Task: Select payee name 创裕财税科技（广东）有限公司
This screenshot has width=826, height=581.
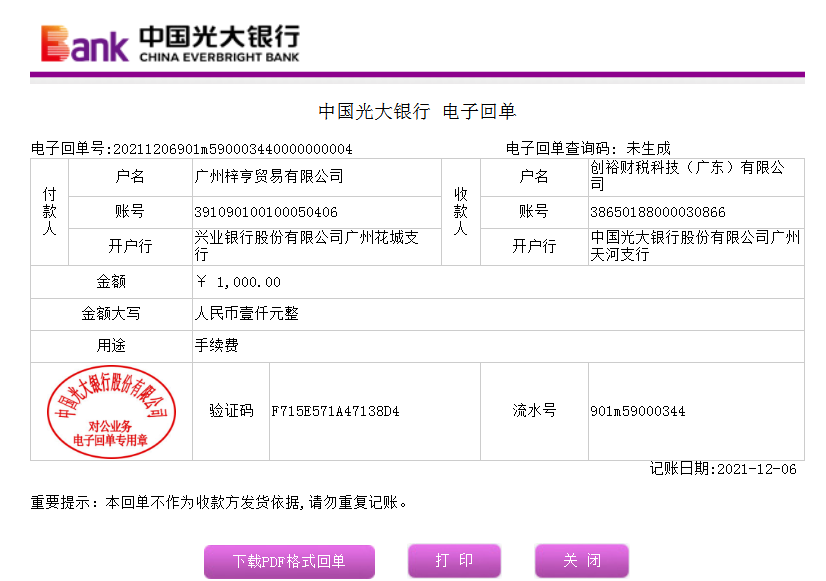Action: coord(687,176)
